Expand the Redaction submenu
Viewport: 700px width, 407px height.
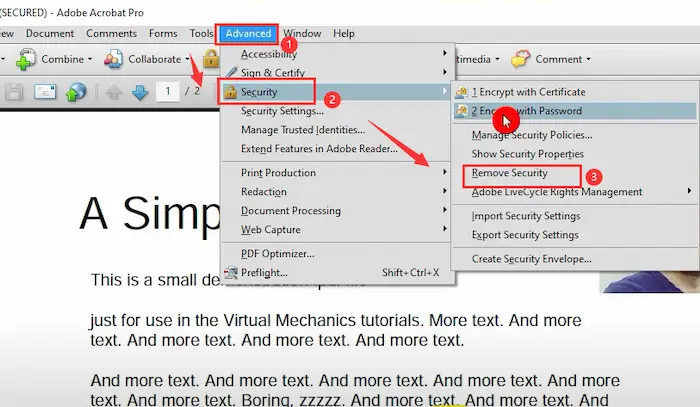coord(338,192)
